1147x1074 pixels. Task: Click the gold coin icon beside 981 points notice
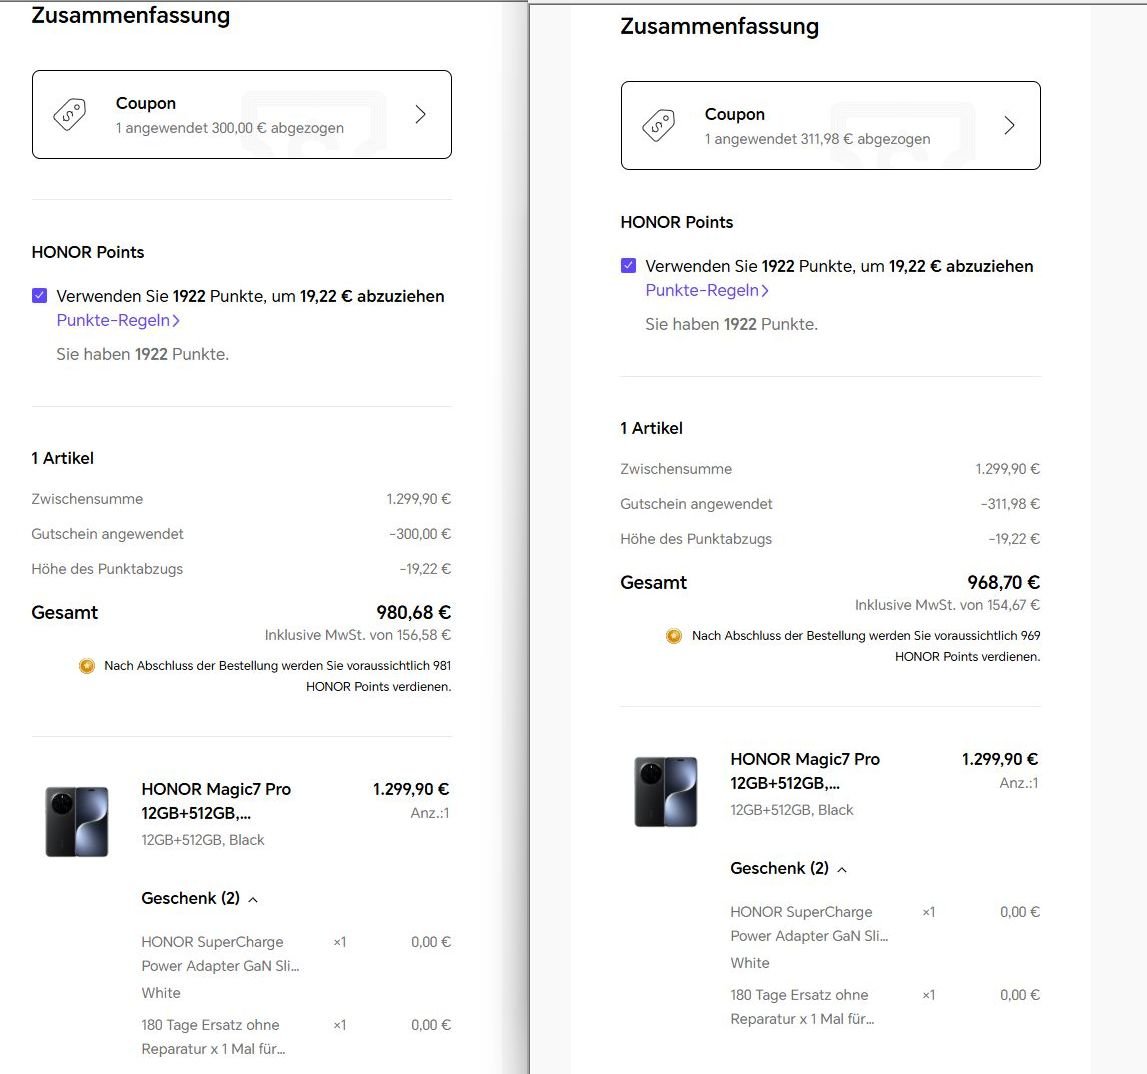(x=87, y=666)
